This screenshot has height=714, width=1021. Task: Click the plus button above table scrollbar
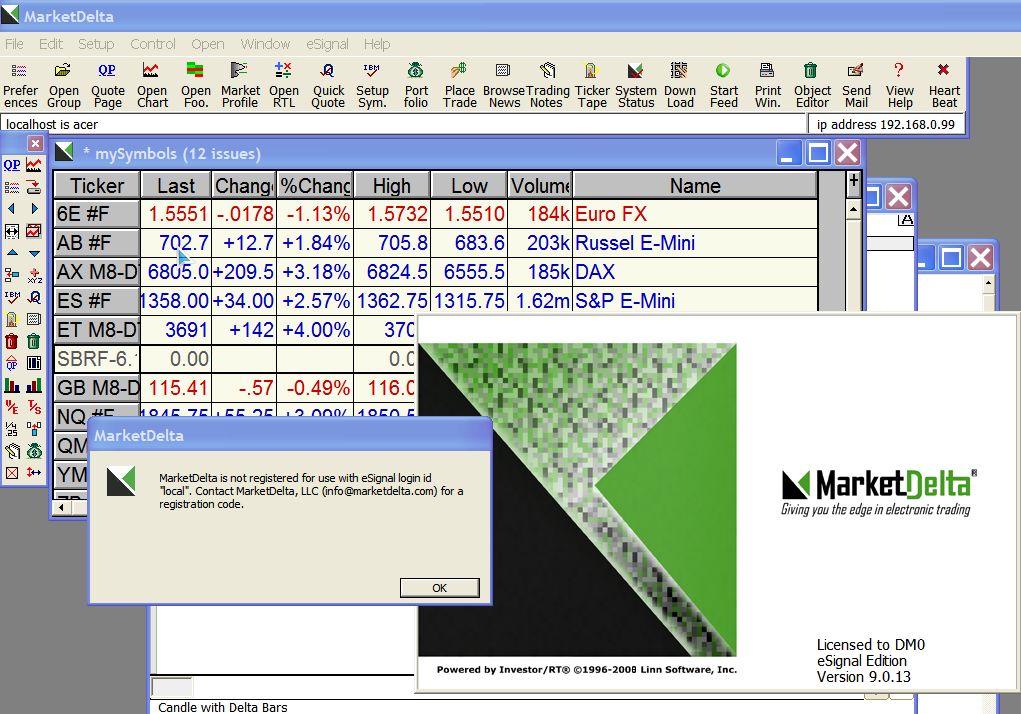point(853,181)
